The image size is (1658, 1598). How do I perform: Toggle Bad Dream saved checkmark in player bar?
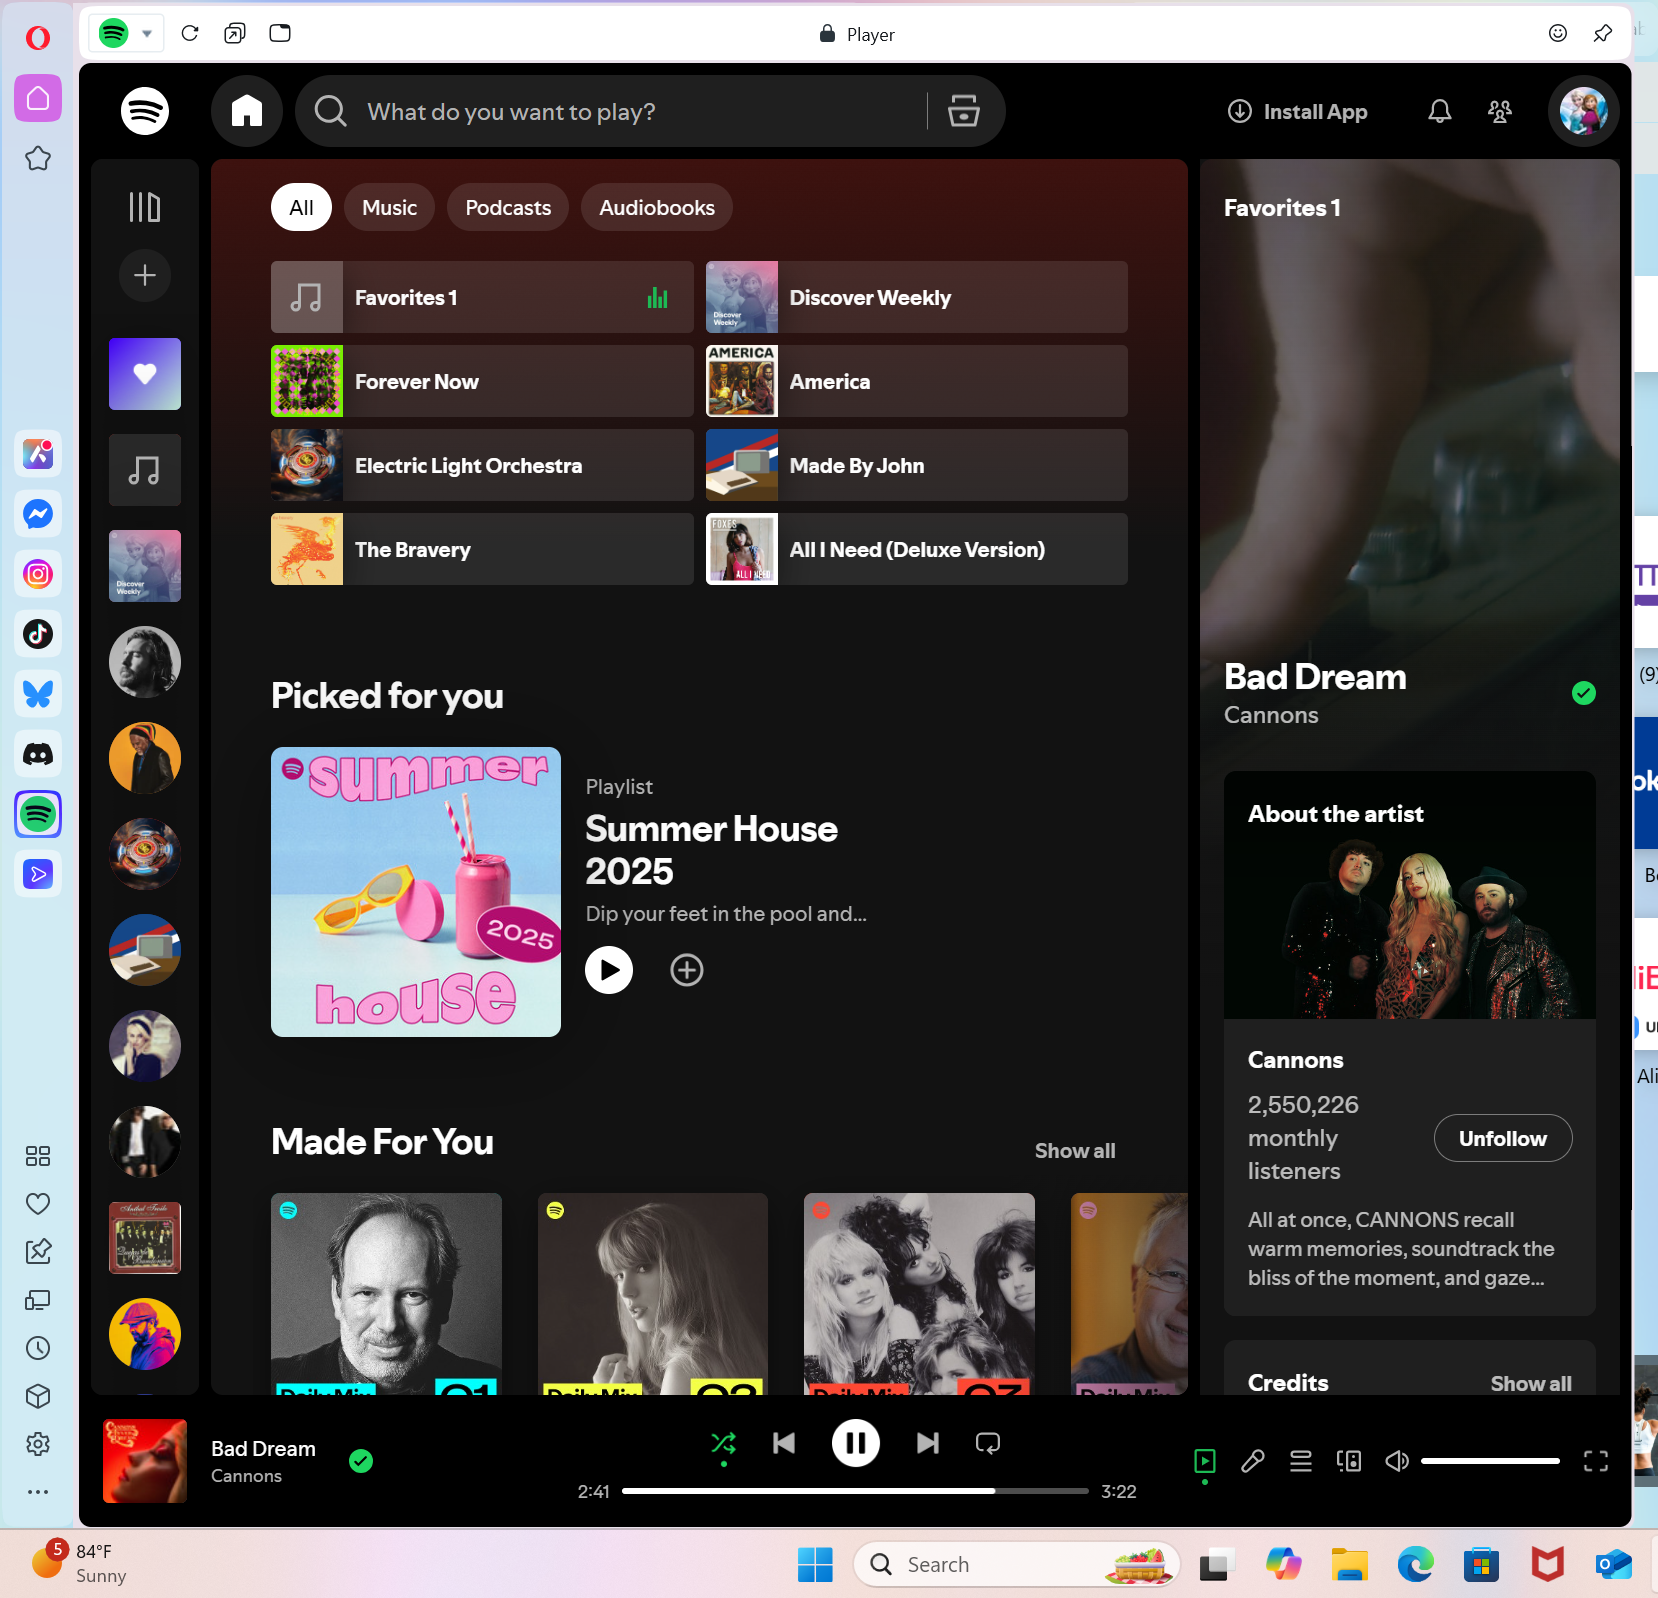361,1461
